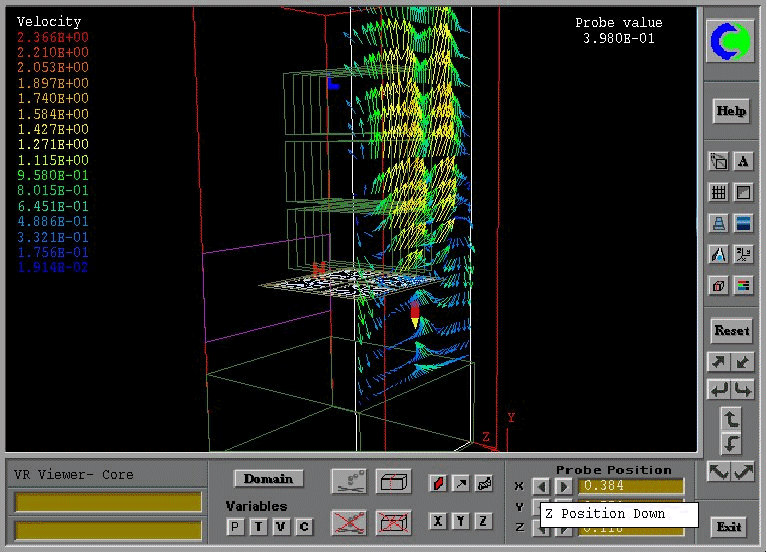Click the Exit button

[x=730, y=526]
